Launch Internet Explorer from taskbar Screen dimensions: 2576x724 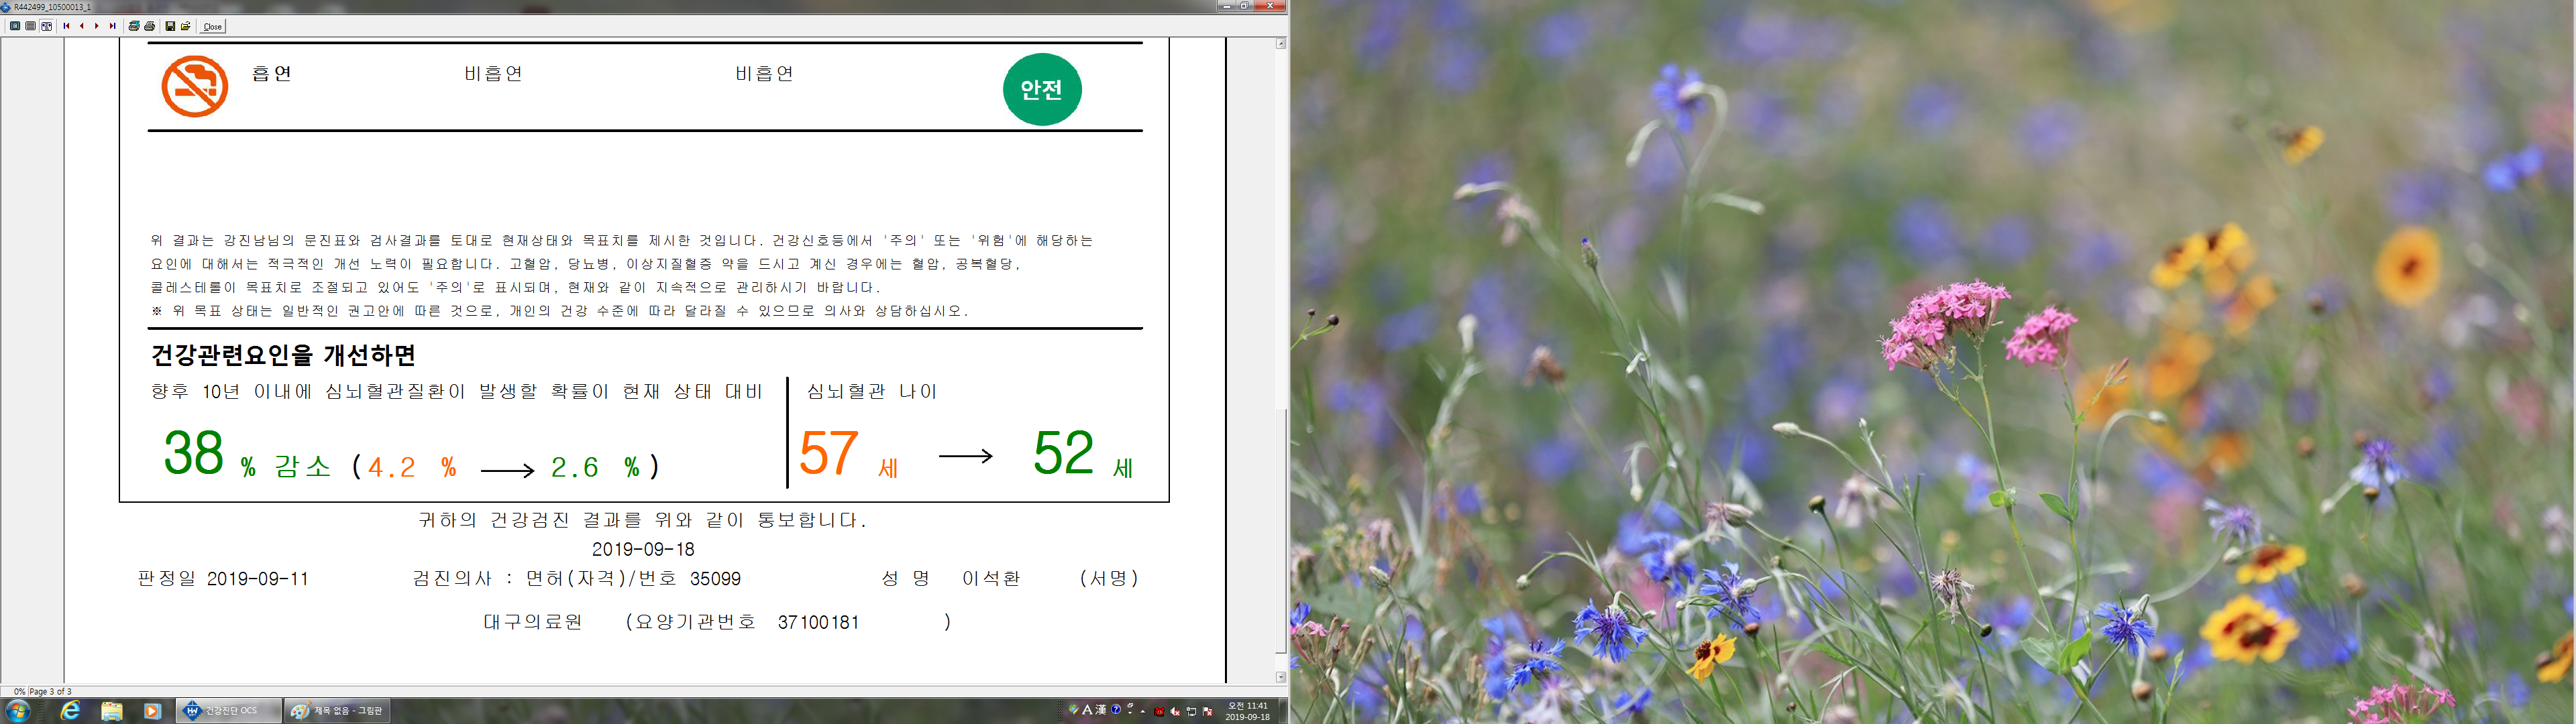[70, 711]
